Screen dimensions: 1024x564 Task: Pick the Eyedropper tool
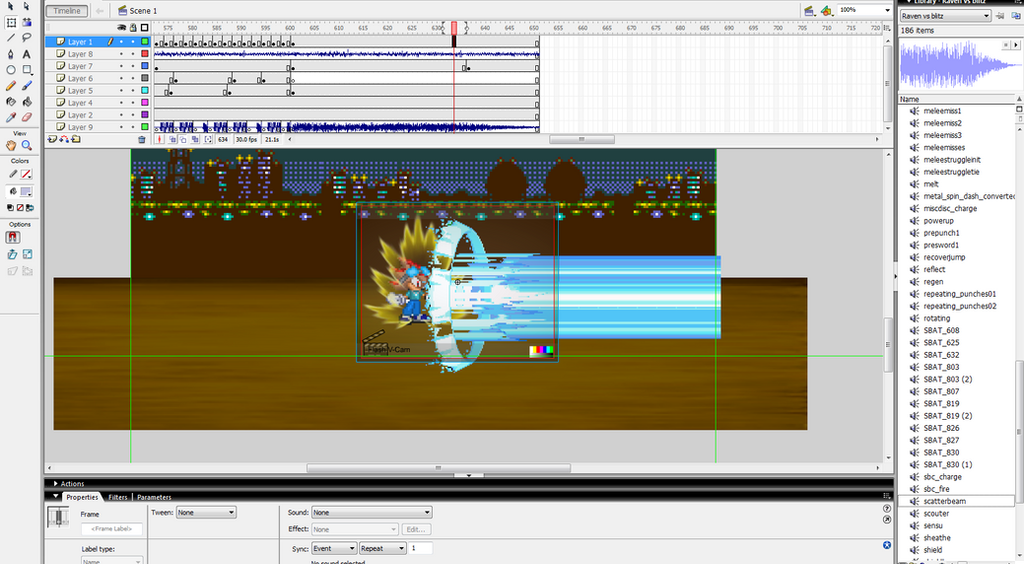click(10, 117)
